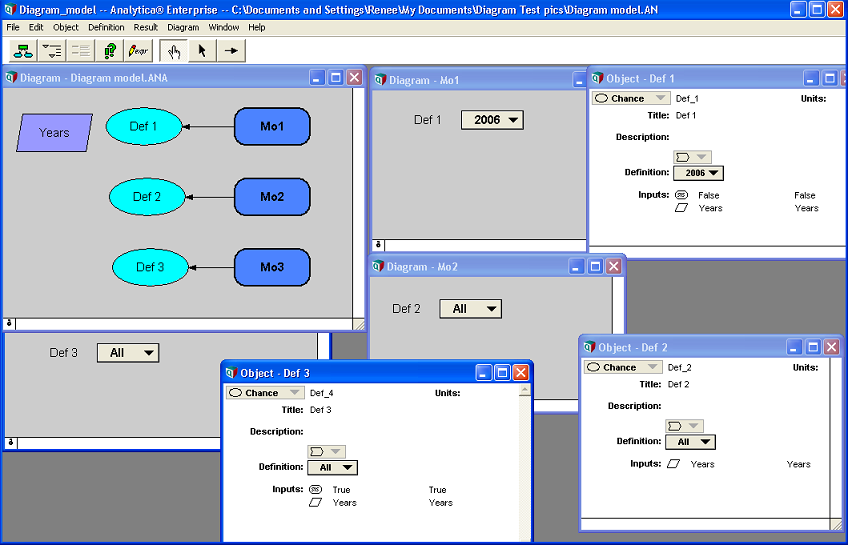
Task: Select the Draw Arrows tool
Action: (x=231, y=51)
